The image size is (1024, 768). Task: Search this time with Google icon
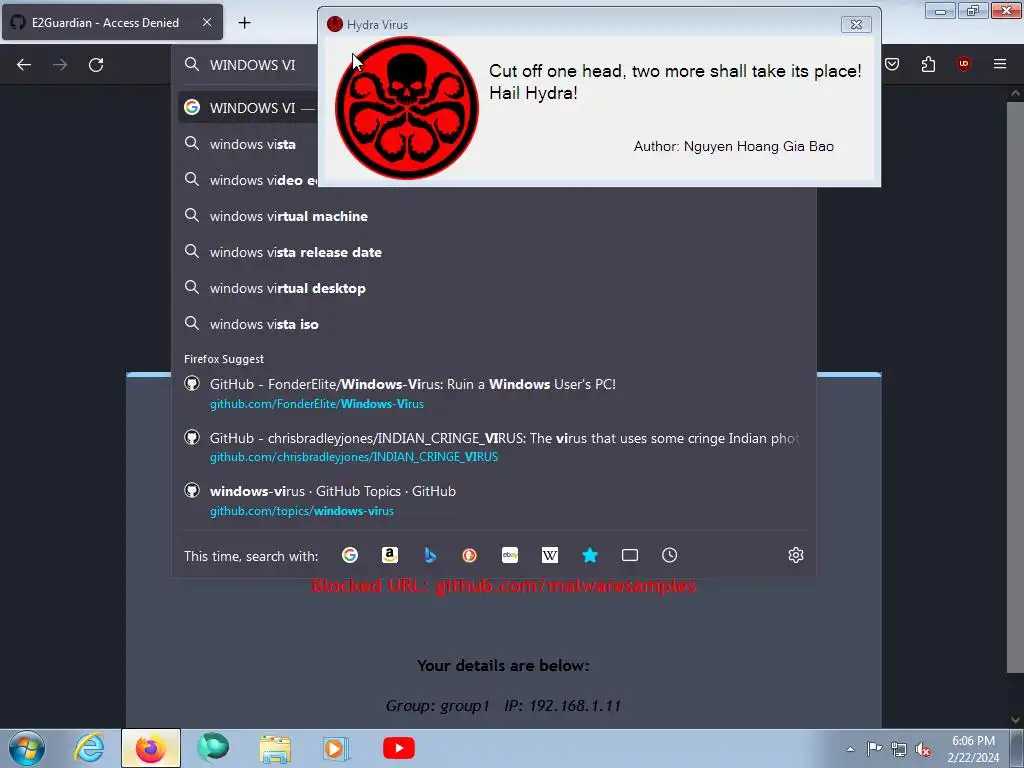click(350, 555)
